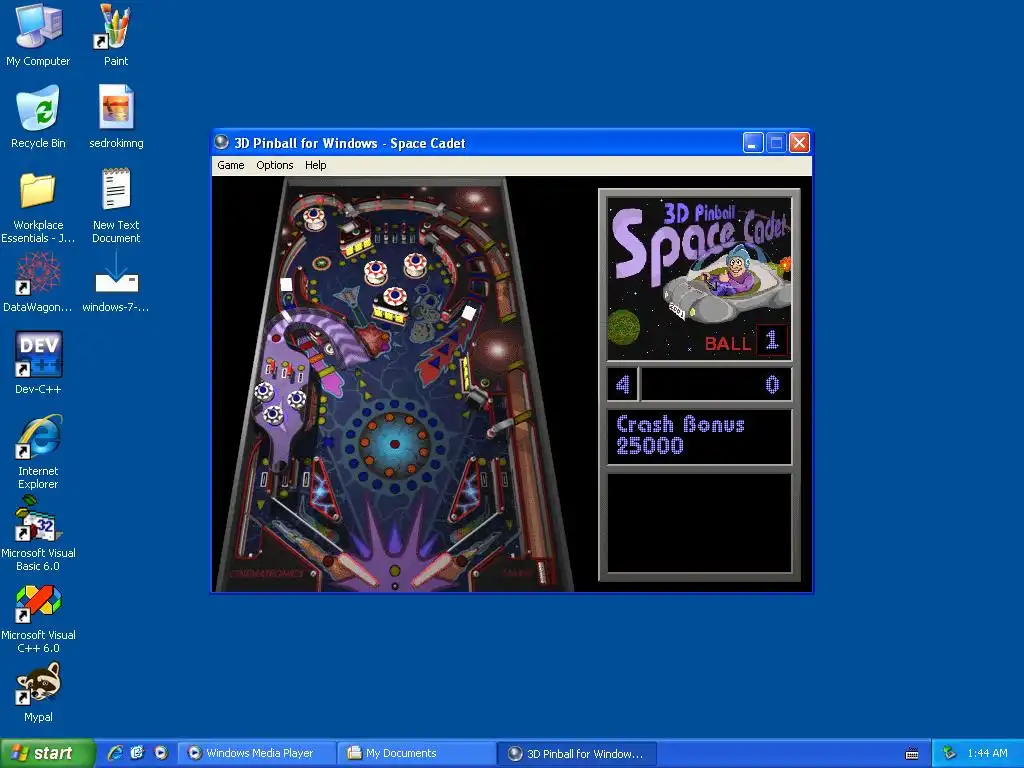Click the pinball ball icon in title bar
This screenshot has width=1024, height=768.
[x=222, y=142]
